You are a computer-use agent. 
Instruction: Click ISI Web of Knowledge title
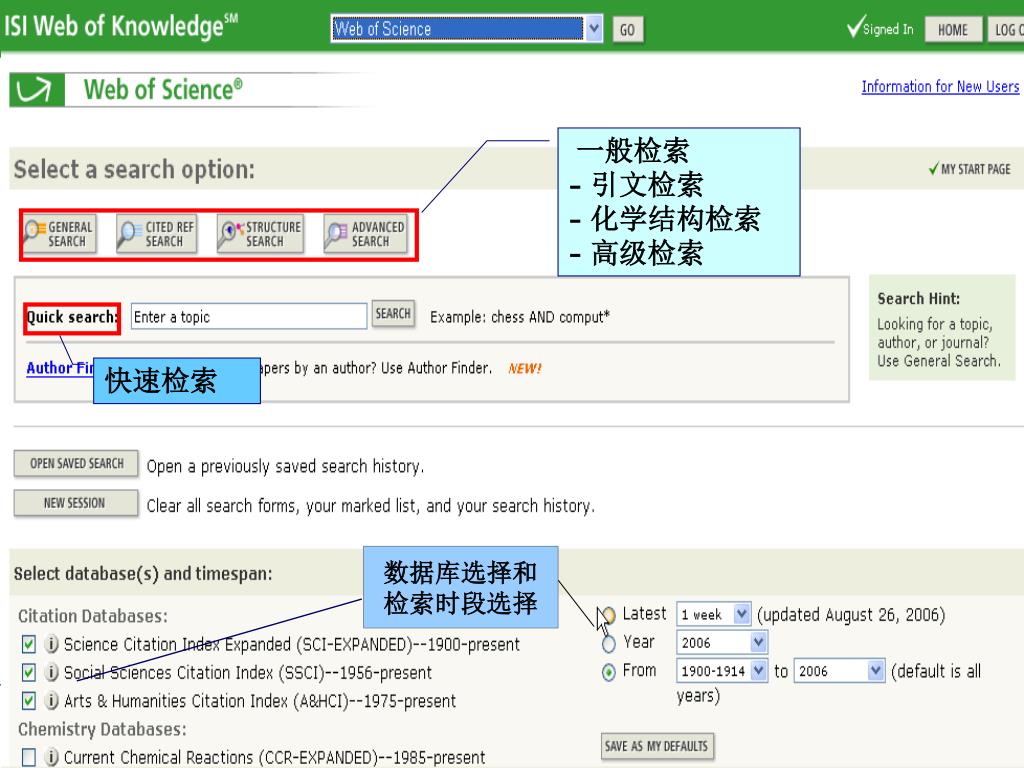tap(121, 26)
